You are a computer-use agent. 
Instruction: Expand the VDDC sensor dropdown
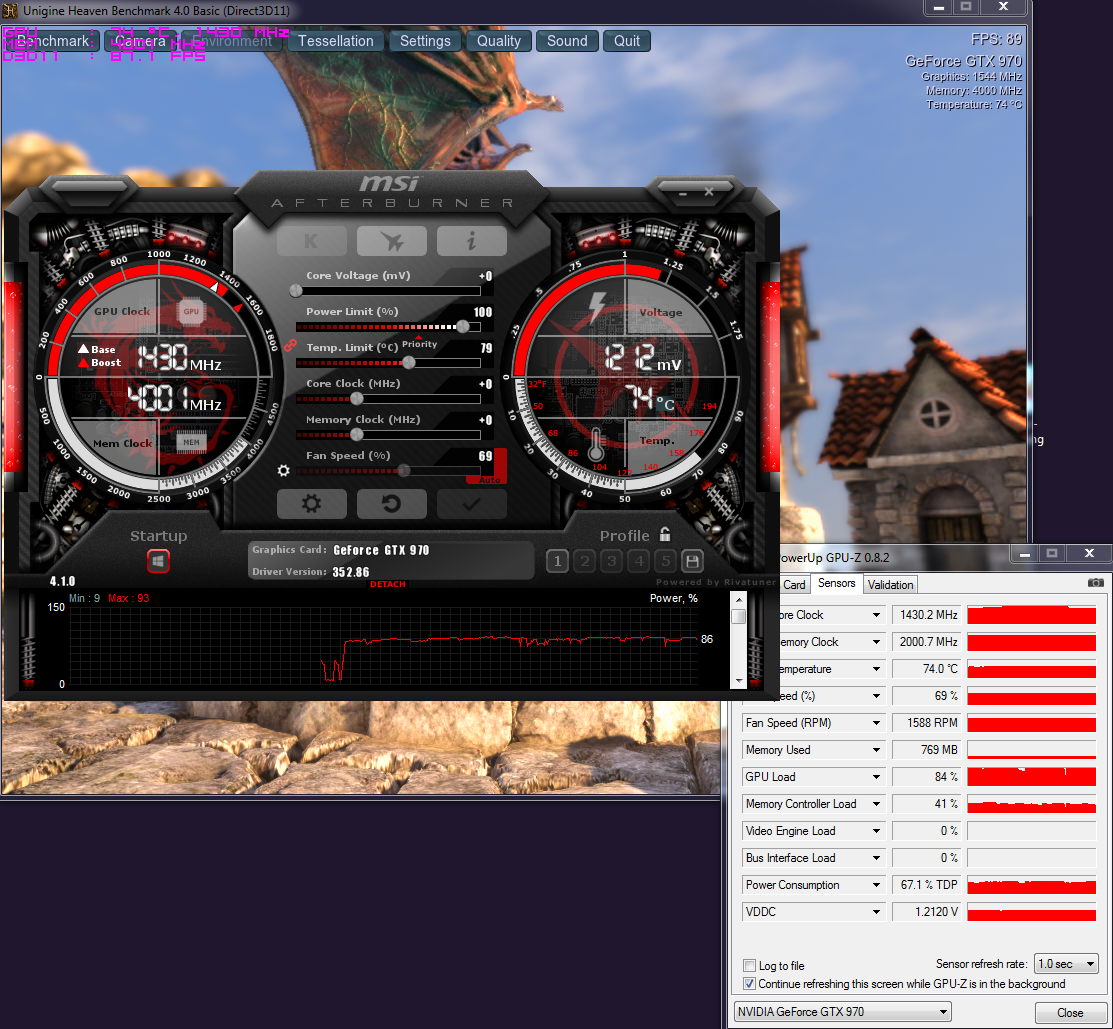click(877, 912)
